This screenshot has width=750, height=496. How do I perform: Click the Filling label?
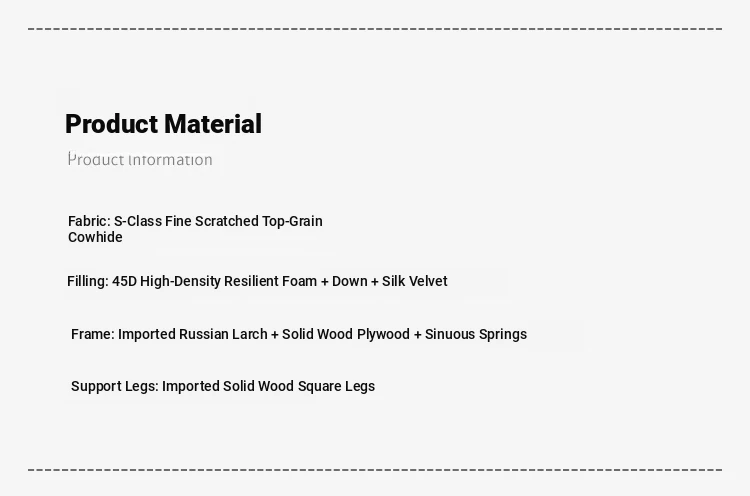coord(87,281)
